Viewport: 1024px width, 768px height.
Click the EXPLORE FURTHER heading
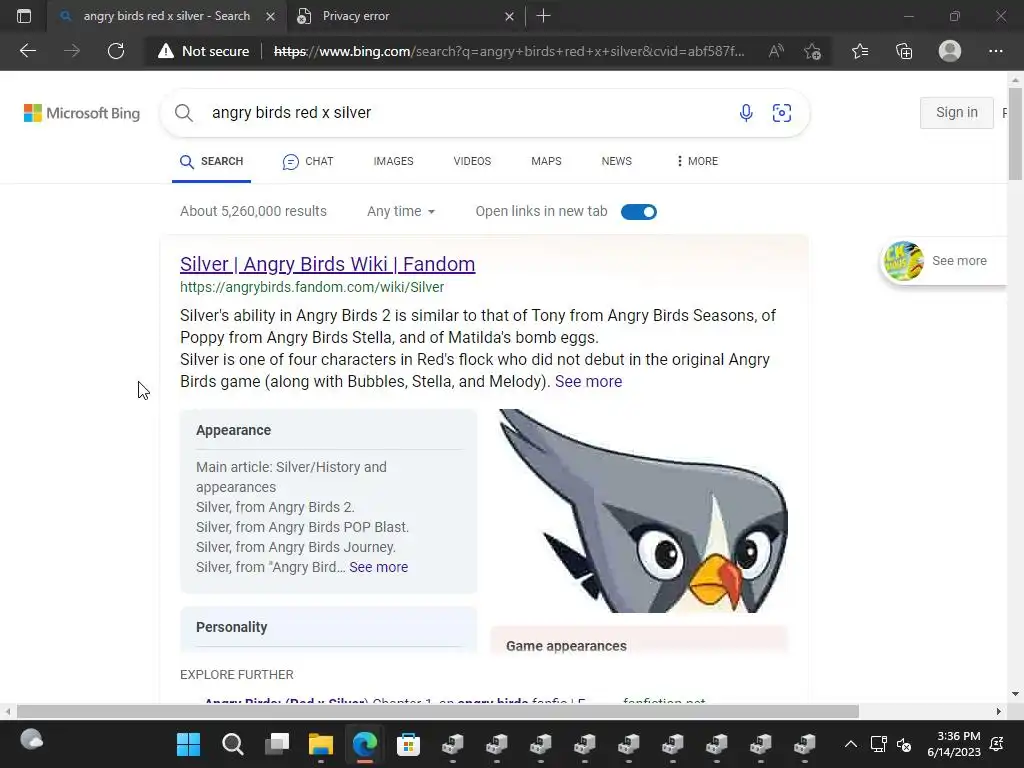(x=236, y=675)
